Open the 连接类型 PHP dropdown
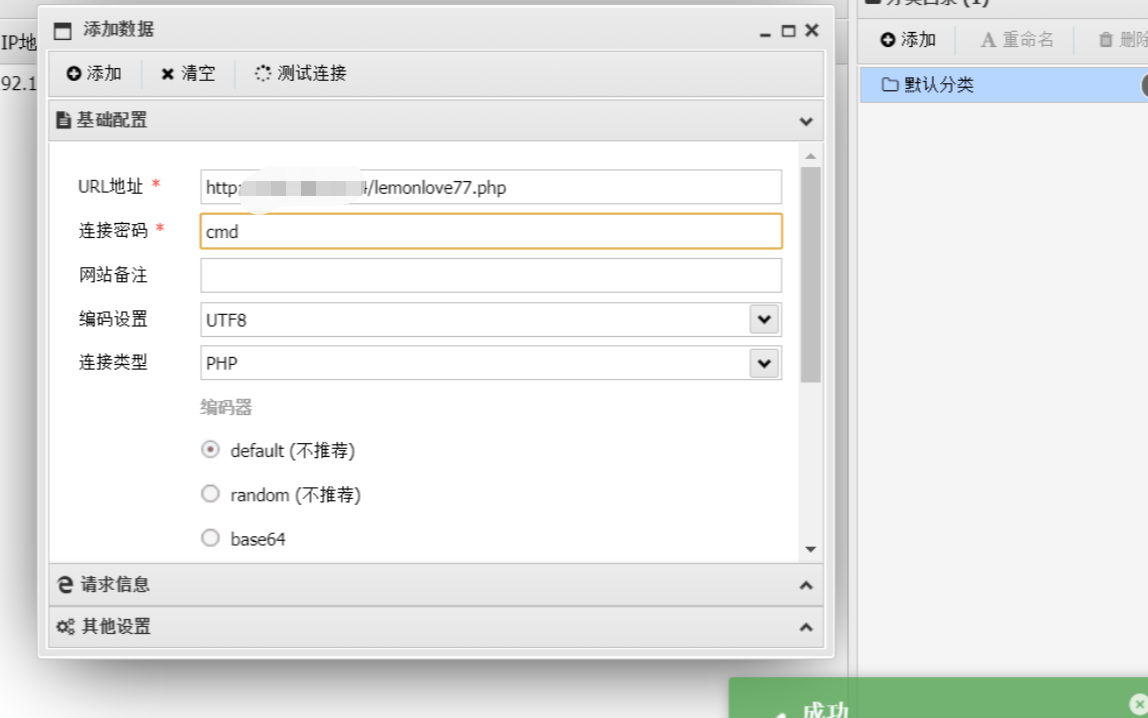 click(x=764, y=362)
